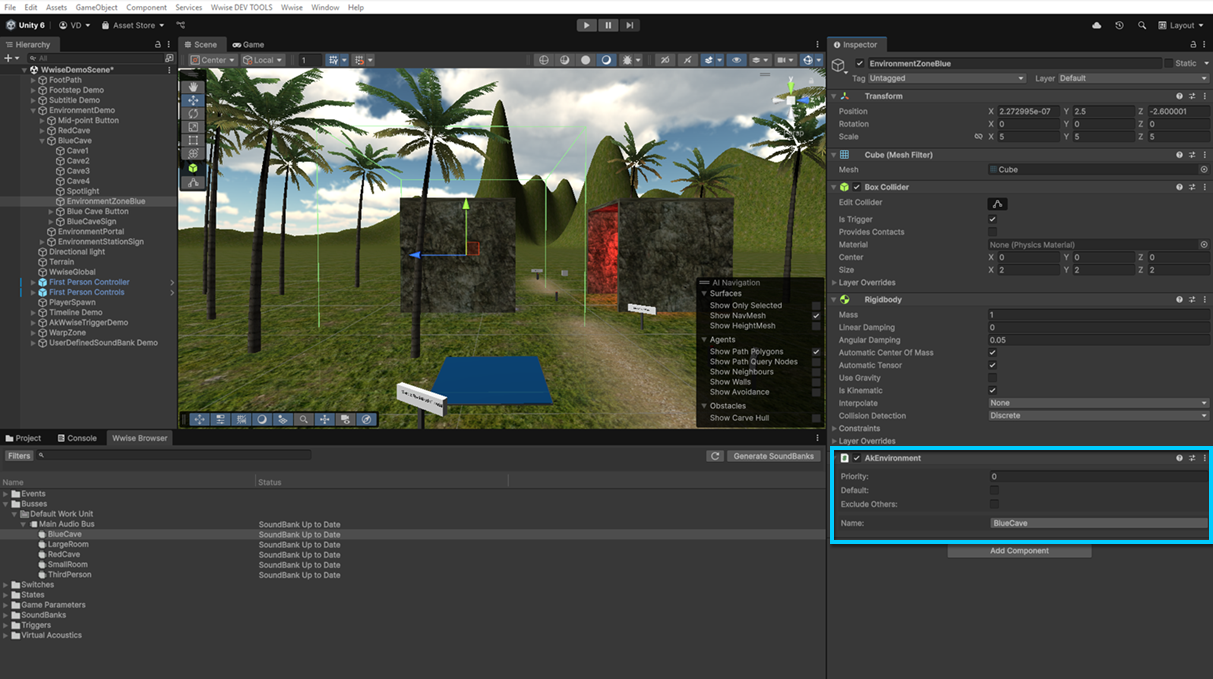The width and height of the screenshot is (1213, 679).
Task: Open the Undo History icon
Action: (x=1119, y=25)
